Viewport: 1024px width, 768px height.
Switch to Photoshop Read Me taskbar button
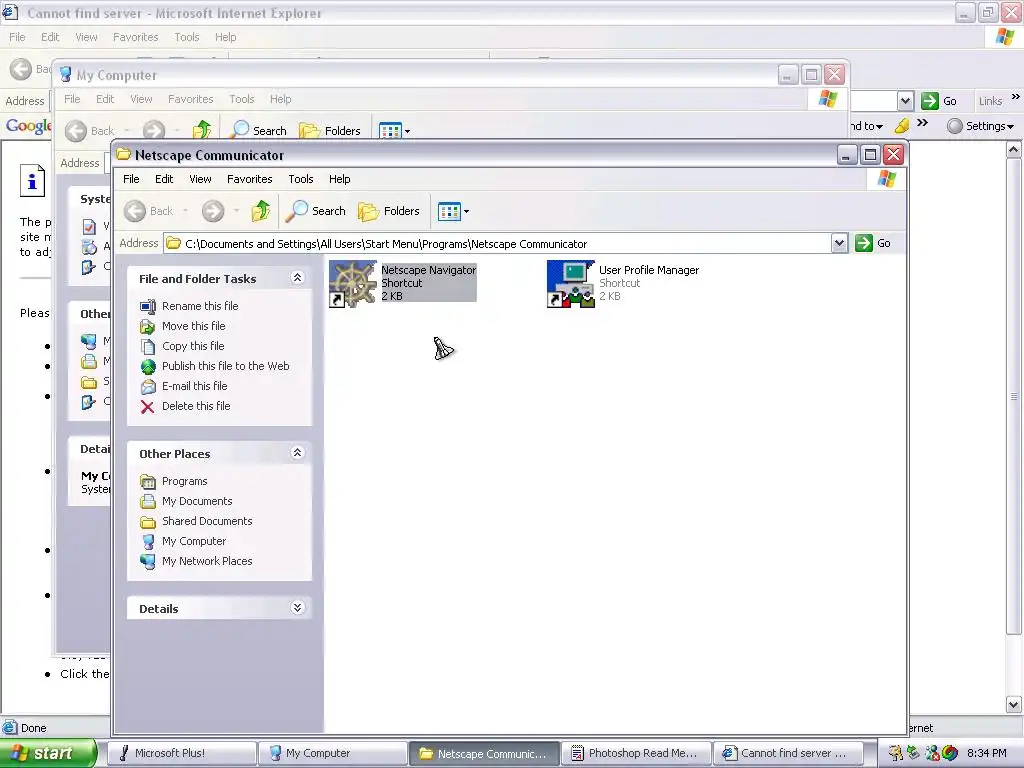coord(636,753)
